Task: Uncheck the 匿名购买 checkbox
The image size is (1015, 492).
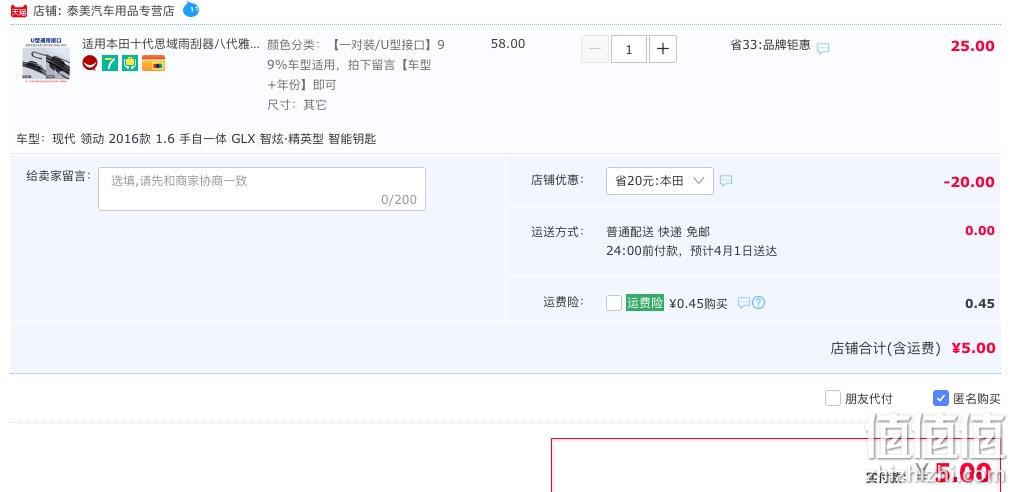Action: point(941,398)
